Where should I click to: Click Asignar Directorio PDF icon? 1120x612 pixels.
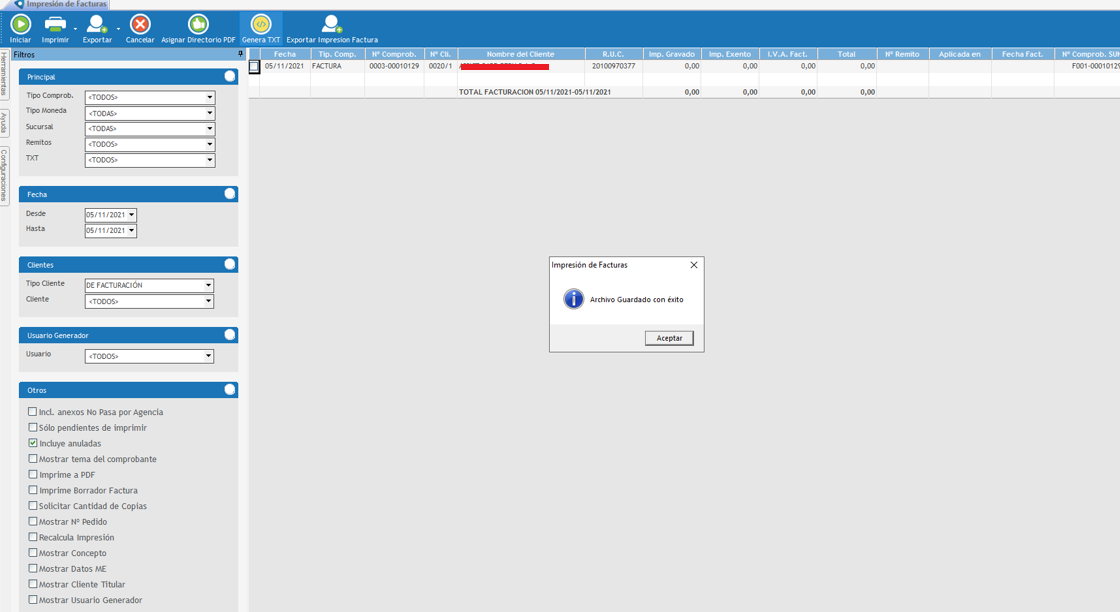[198, 24]
